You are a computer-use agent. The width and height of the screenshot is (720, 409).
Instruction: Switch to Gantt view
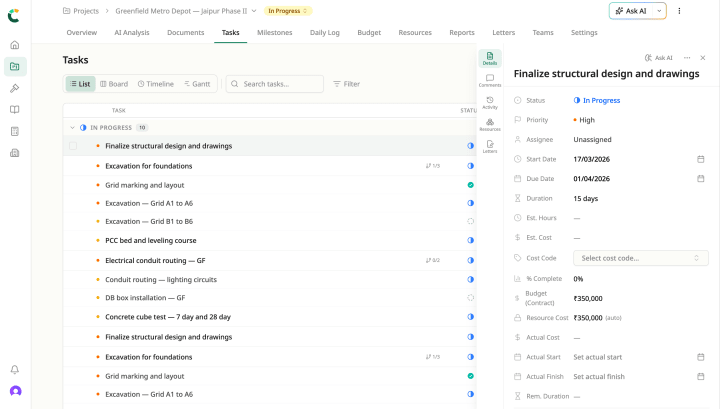click(197, 84)
